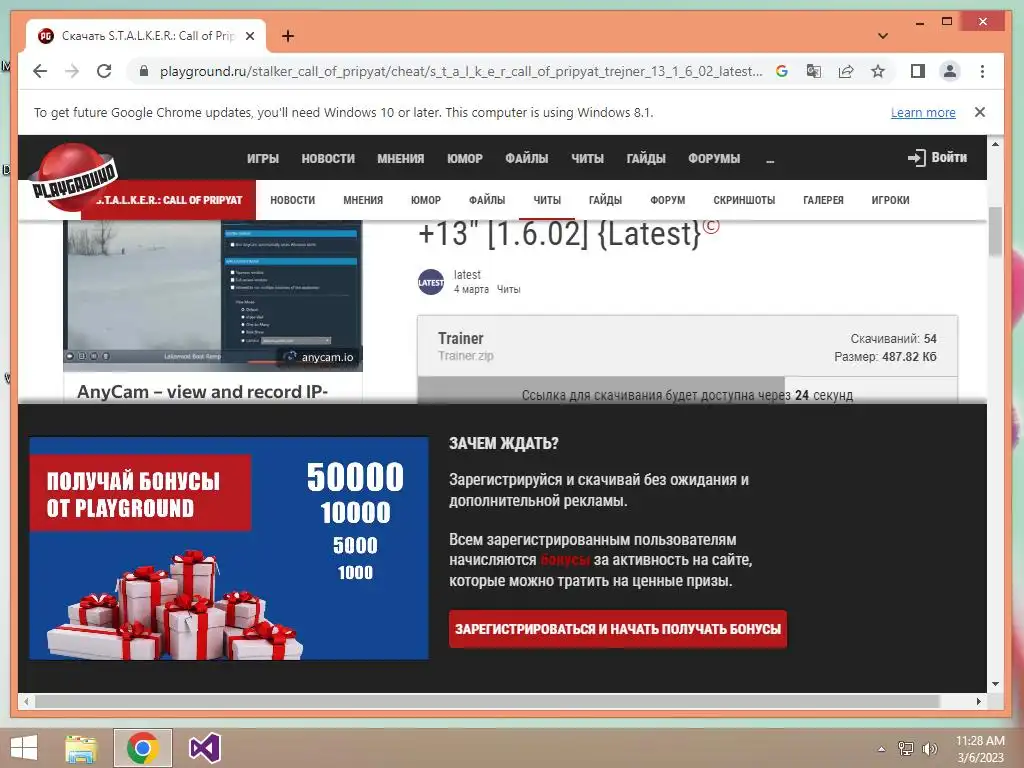Close the S.T.A.L.K.E.R. tab
This screenshot has width=1024, height=768.
click(249, 36)
